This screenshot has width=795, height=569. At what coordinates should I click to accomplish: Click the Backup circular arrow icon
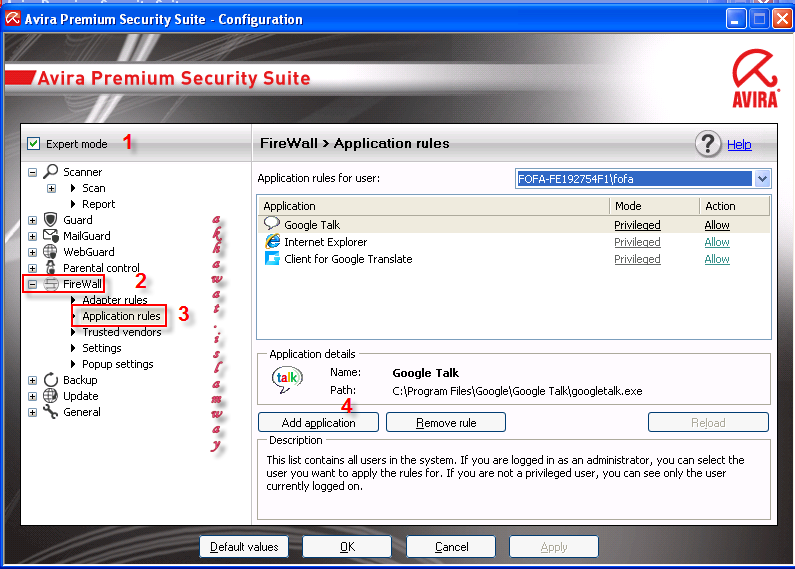pos(51,380)
